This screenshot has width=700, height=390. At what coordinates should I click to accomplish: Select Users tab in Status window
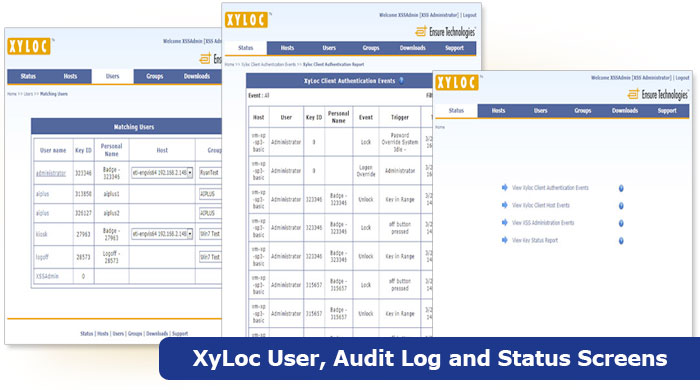(x=541, y=111)
